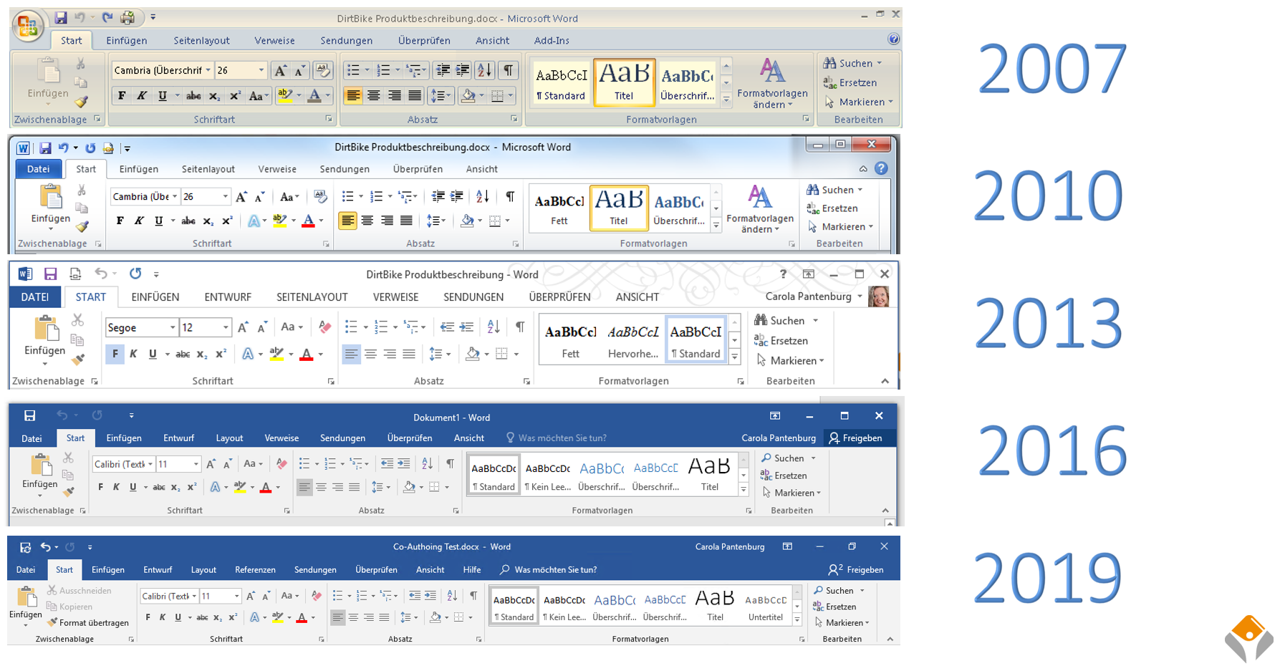
Task: Click the Save icon in Word 2007 quick access
Action: click(x=61, y=18)
